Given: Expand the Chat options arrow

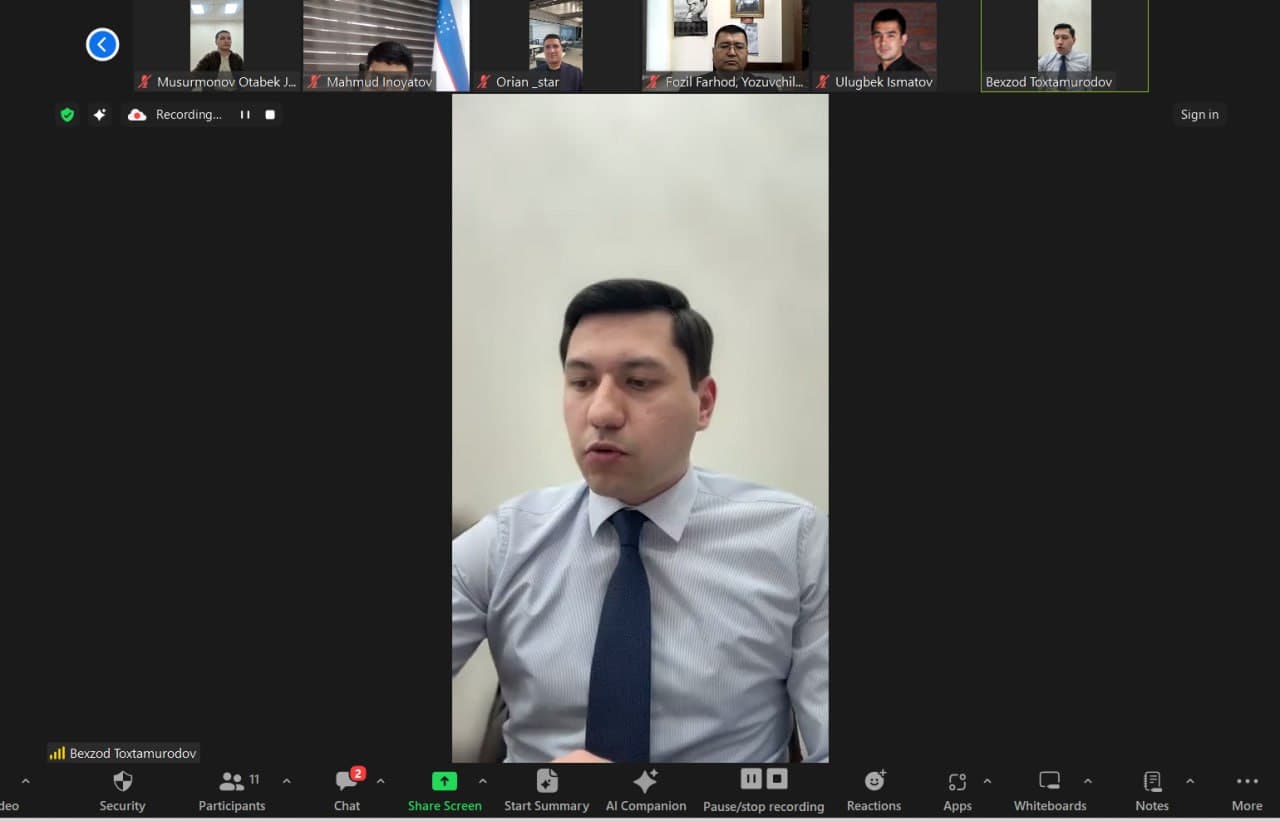Looking at the screenshot, I should pos(380,781).
